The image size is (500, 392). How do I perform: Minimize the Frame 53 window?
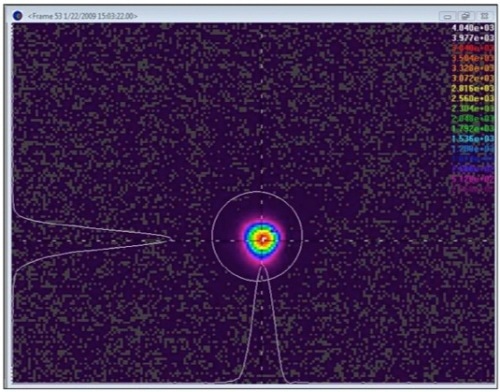tap(447, 16)
